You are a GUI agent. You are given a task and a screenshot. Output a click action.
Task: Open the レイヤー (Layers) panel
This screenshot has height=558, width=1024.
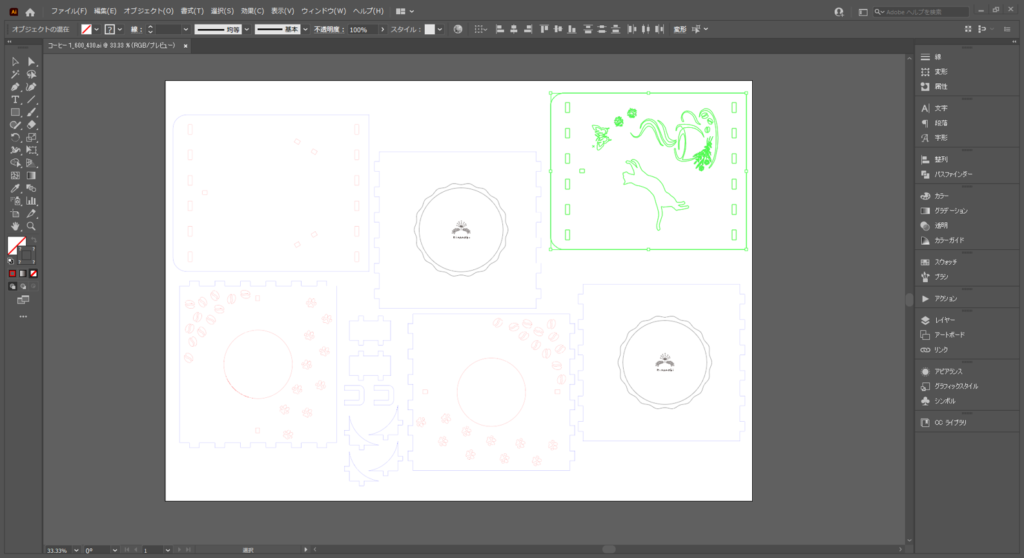tap(945, 320)
